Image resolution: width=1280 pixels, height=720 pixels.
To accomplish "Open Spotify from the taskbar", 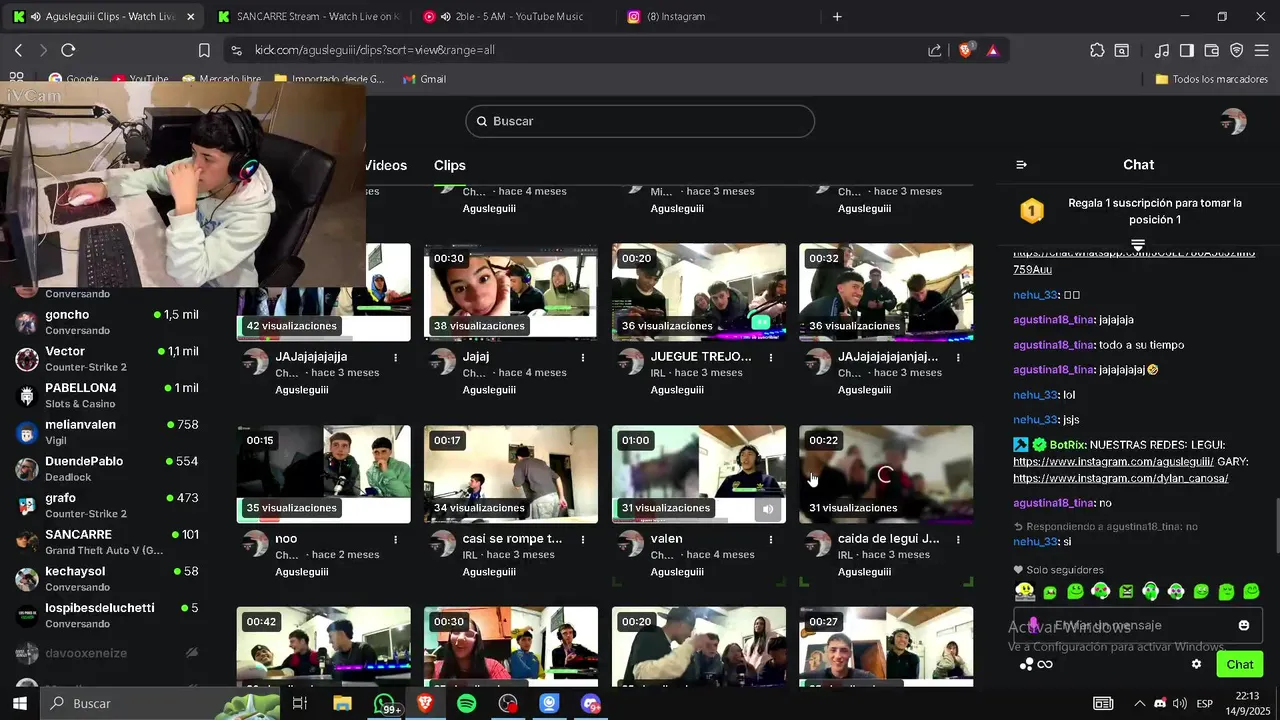I will (x=466, y=704).
